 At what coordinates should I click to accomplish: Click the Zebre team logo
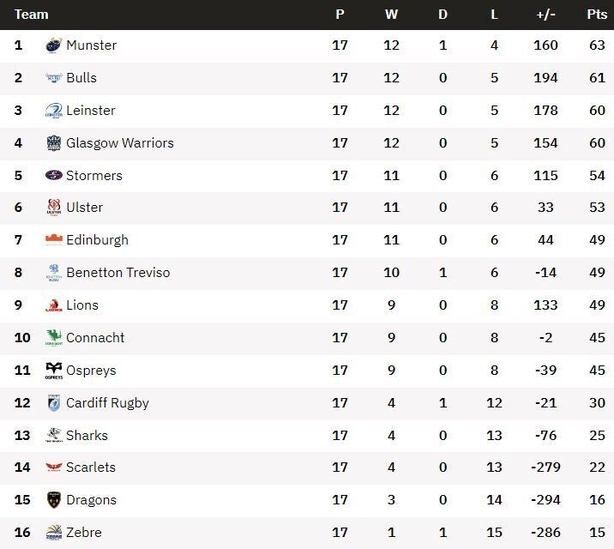(x=54, y=532)
